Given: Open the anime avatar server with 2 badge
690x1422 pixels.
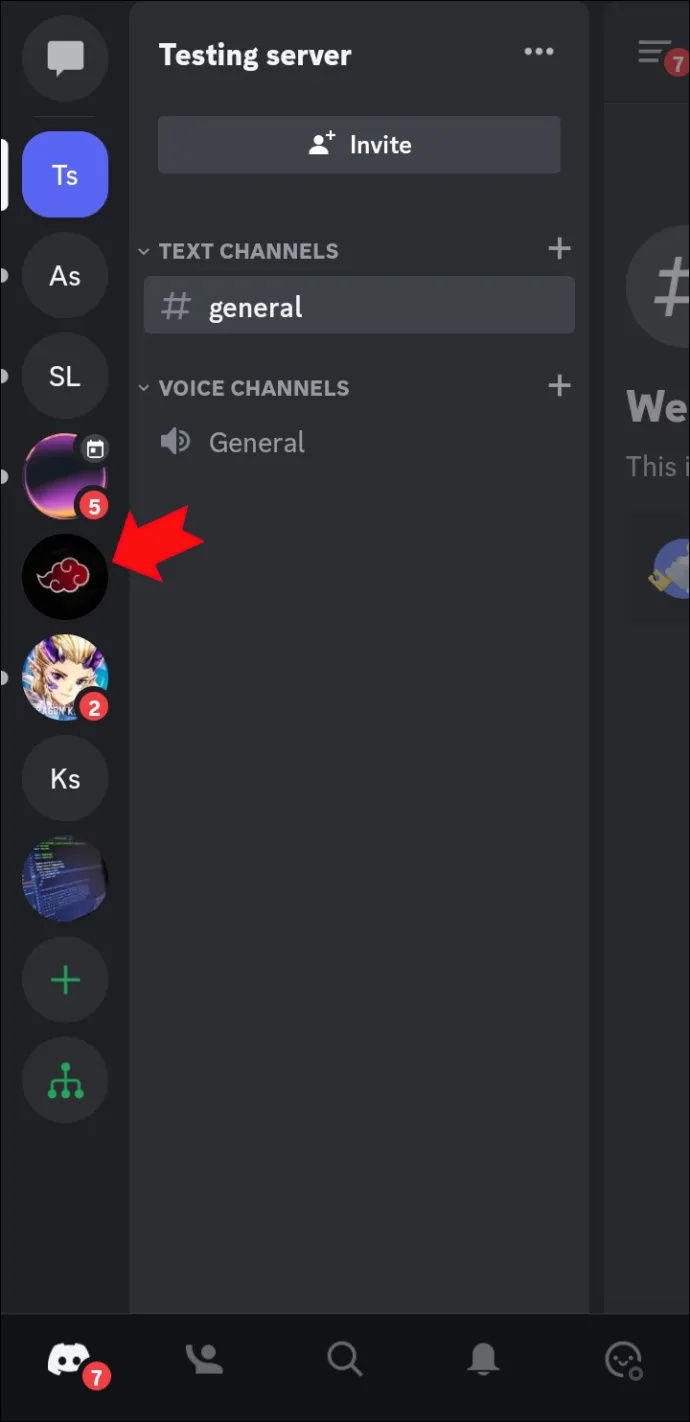Looking at the screenshot, I should 65,677.
